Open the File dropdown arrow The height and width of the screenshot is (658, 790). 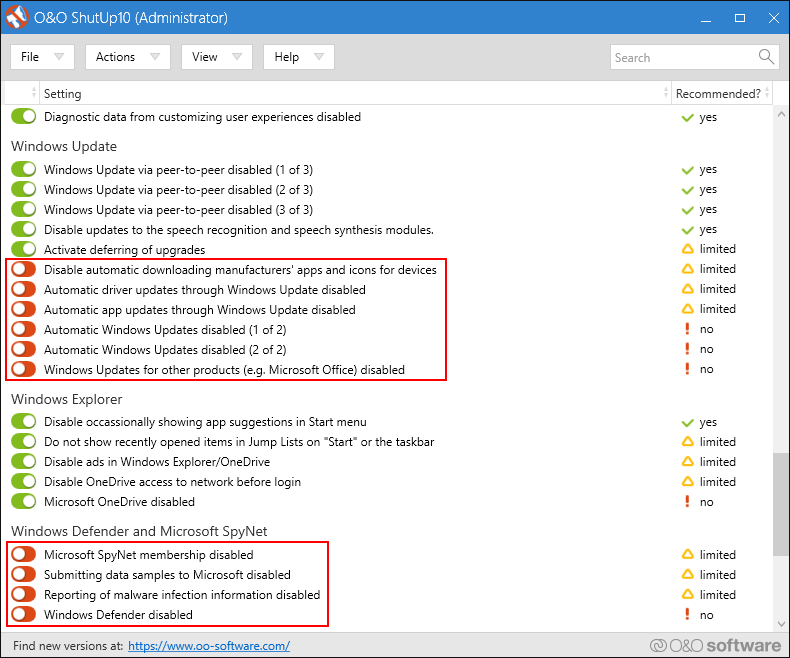coord(59,56)
